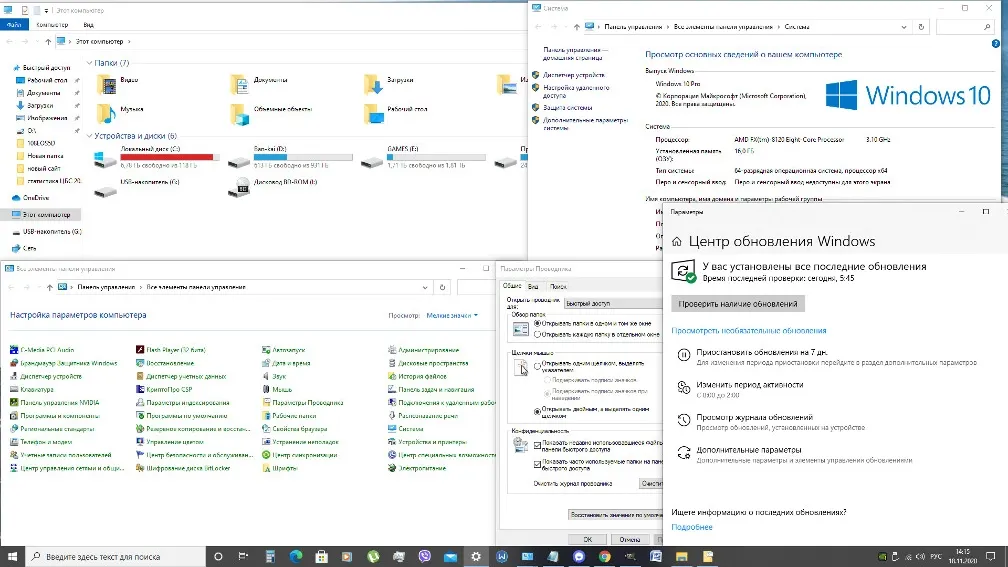Open Компьютер ribbon tab
Screen dimensions: 1008x567
pos(52,25)
